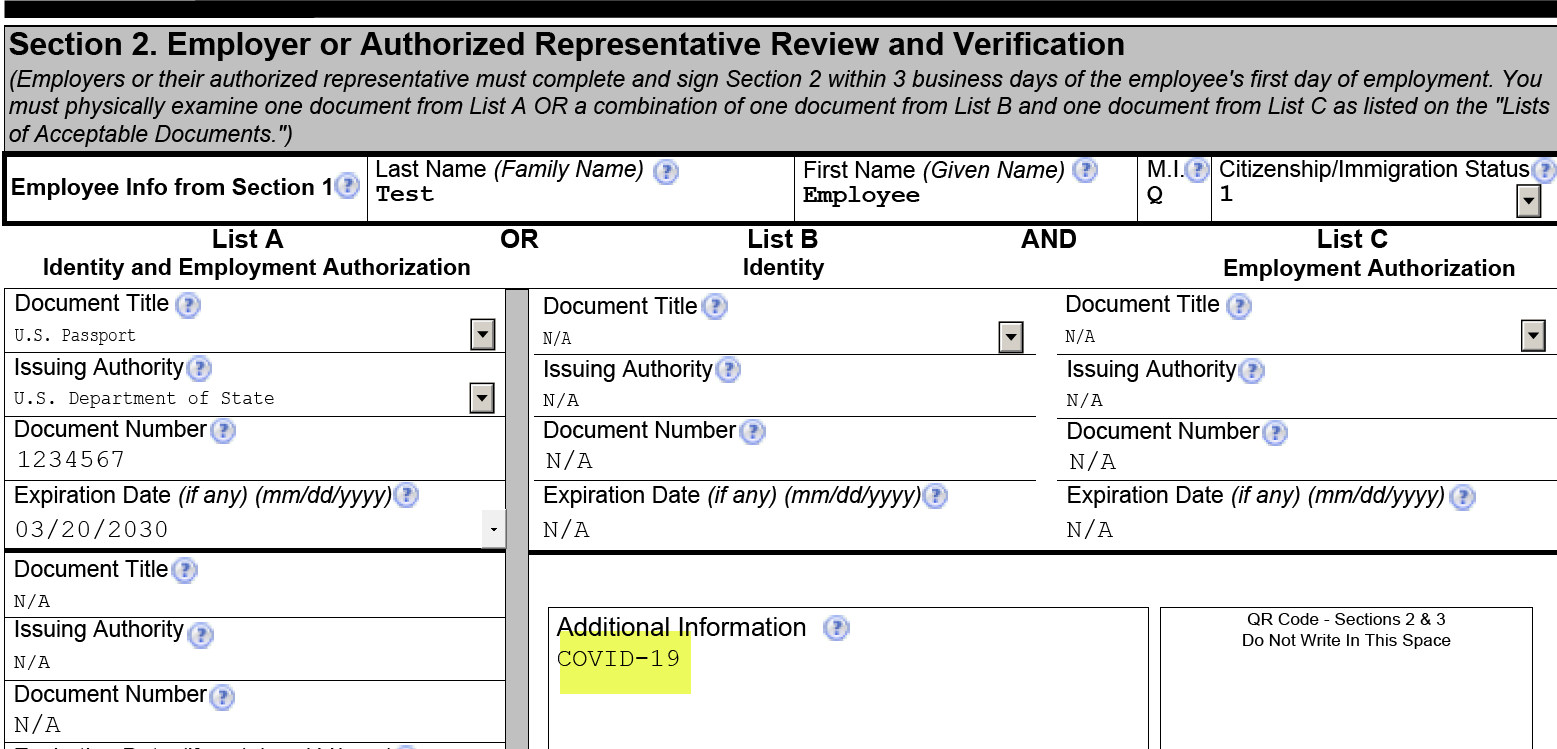Click the List B Document Title help icon

(715, 307)
